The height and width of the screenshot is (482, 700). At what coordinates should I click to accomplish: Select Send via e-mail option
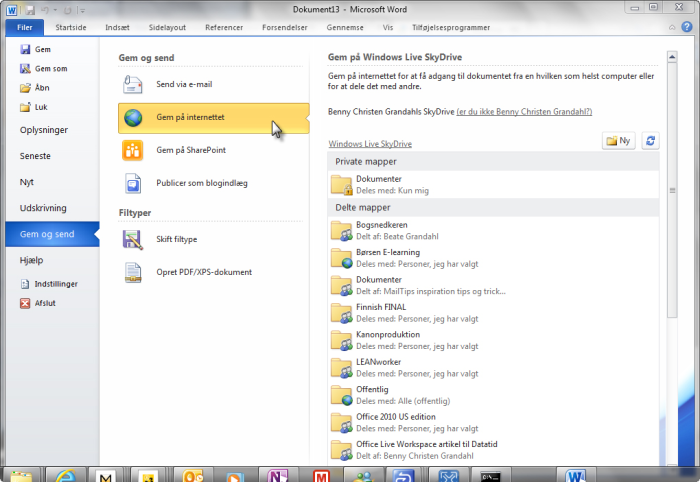[x=213, y=84]
